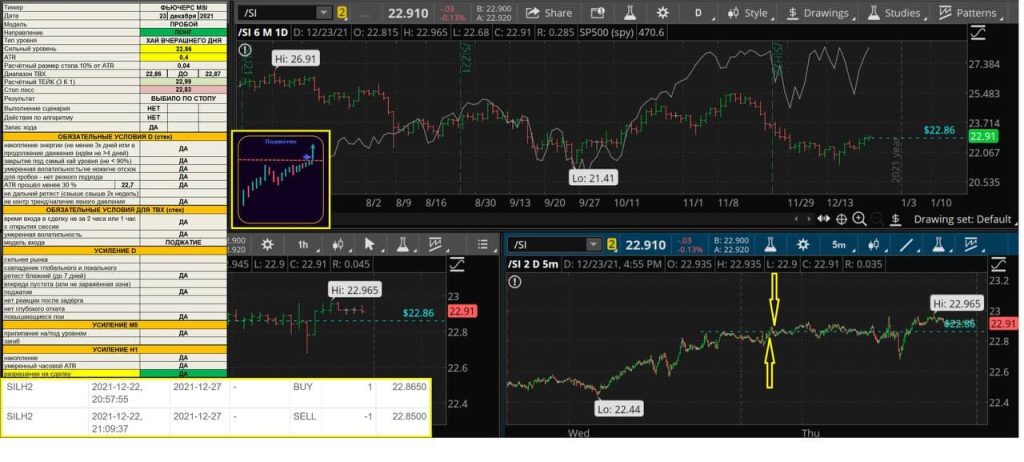The height and width of the screenshot is (462, 1024).
Task: Expand symbol dropdown arrow in 5m chart
Action: pos(593,244)
